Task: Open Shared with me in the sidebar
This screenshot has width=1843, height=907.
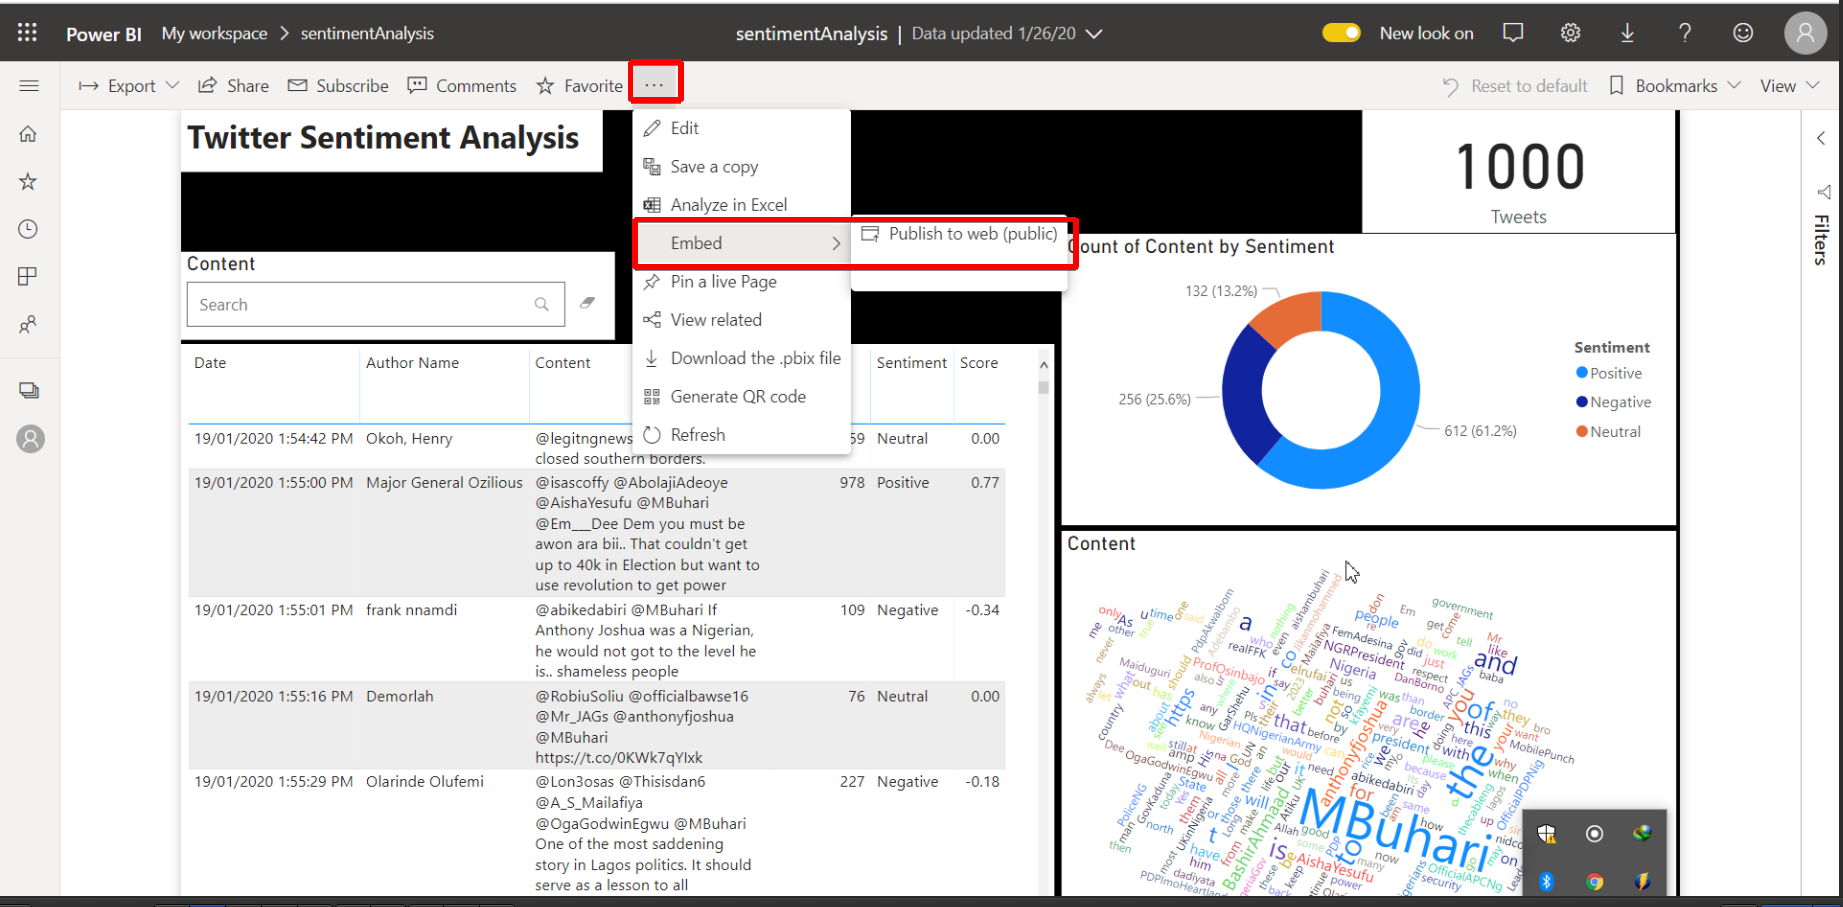Action: 30,324
